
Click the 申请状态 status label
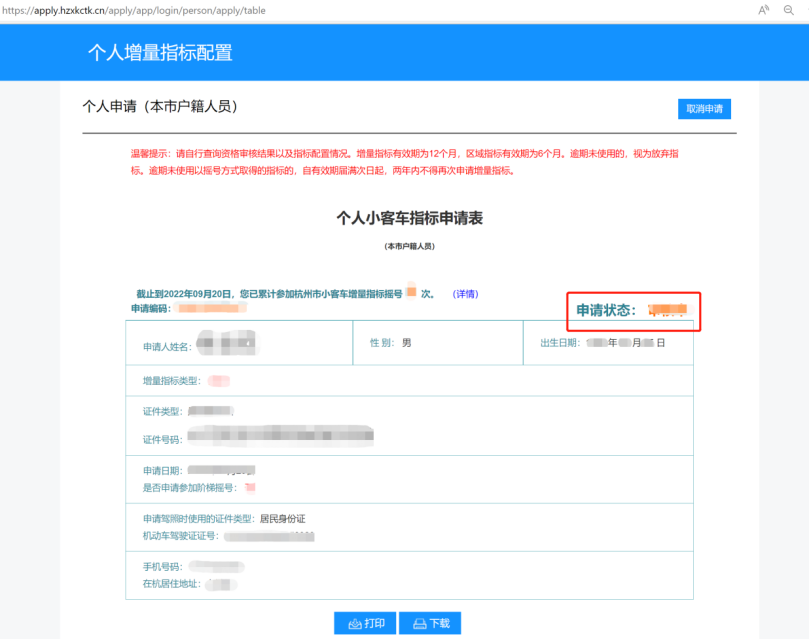coord(606,311)
